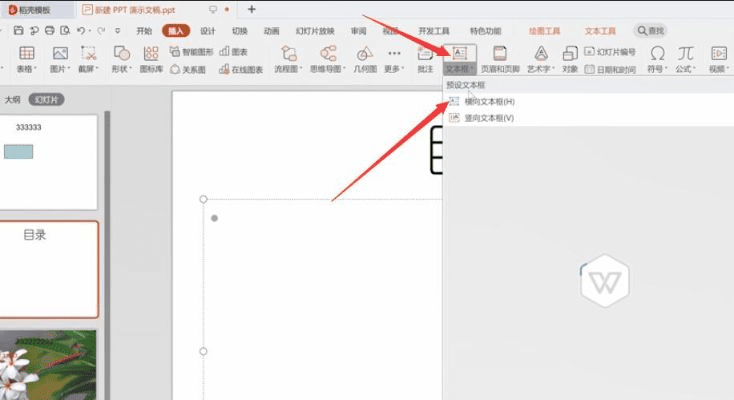Image resolution: width=734 pixels, height=400 pixels.
Task: Open Print Preview from quick access bar
Action: (65, 30)
